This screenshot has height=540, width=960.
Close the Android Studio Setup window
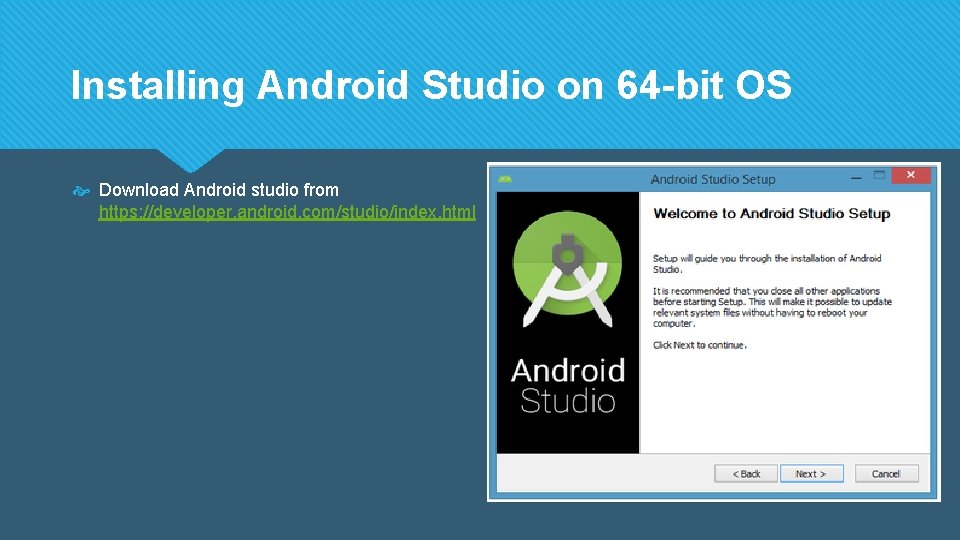point(911,176)
